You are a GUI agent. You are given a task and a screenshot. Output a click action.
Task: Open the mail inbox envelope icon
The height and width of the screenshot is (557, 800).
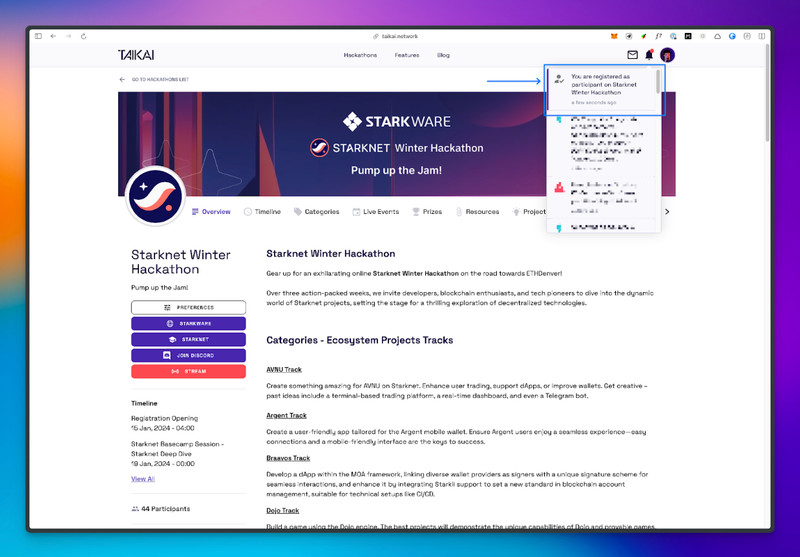point(632,55)
